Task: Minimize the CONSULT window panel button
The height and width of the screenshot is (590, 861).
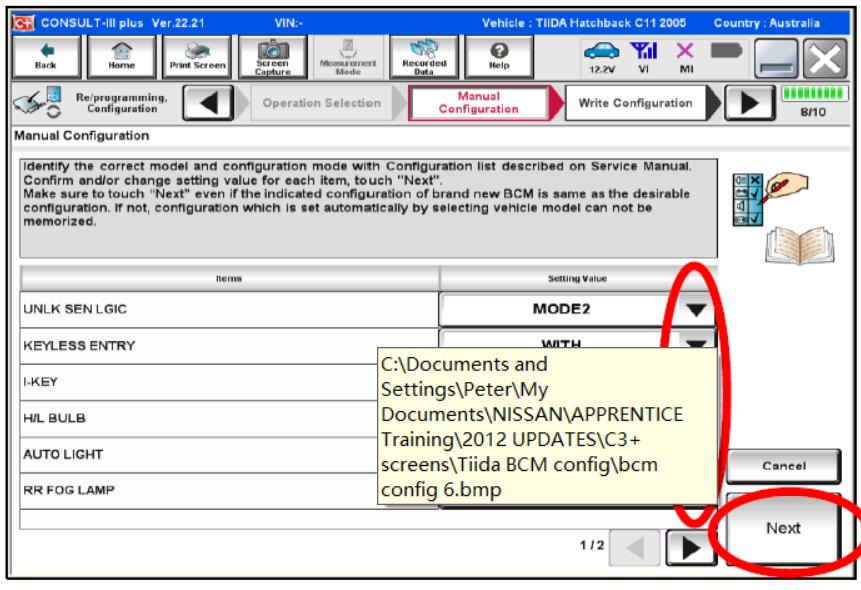Action: tap(776, 58)
